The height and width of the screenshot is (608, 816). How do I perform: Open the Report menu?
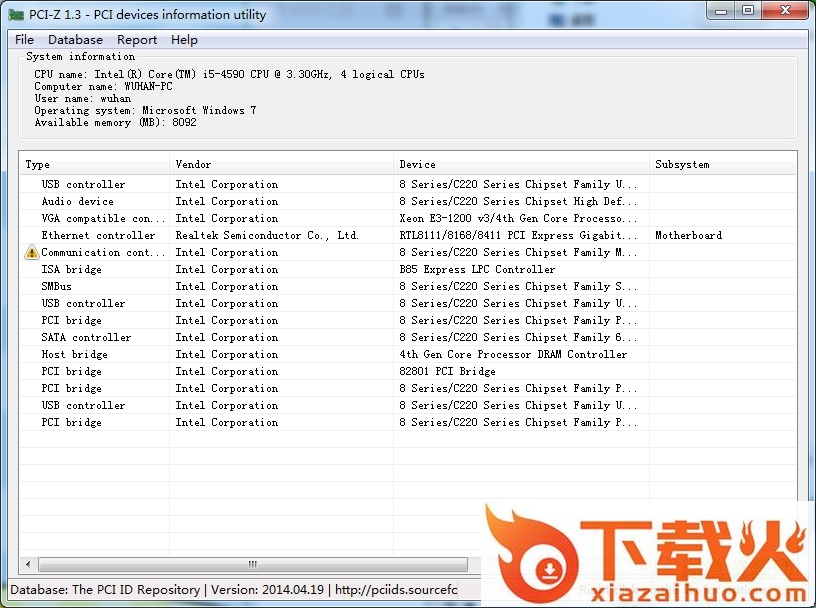tap(137, 40)
